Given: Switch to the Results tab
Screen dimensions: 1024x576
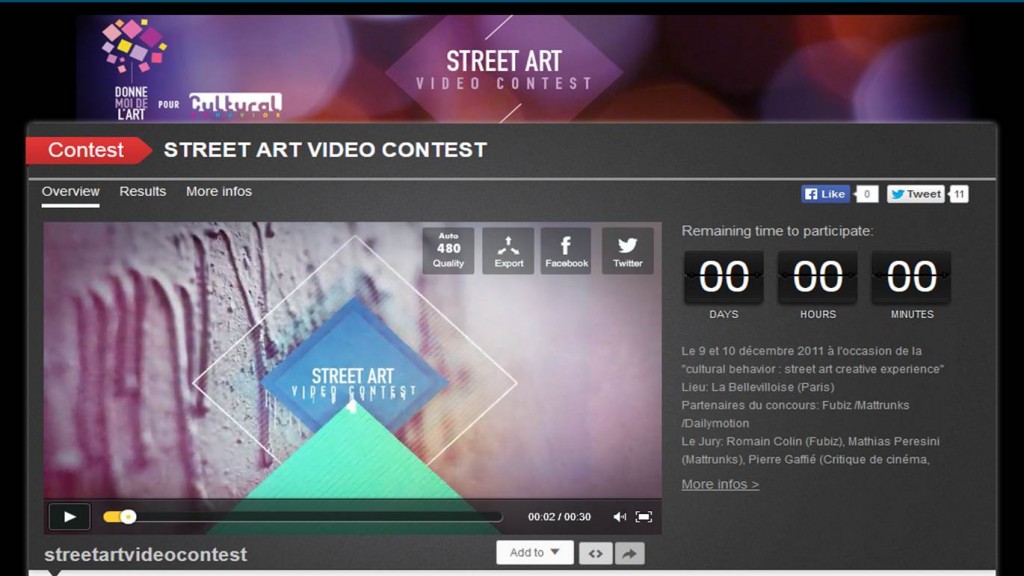Looking at the screenshot, I should (x=142, y=191).
